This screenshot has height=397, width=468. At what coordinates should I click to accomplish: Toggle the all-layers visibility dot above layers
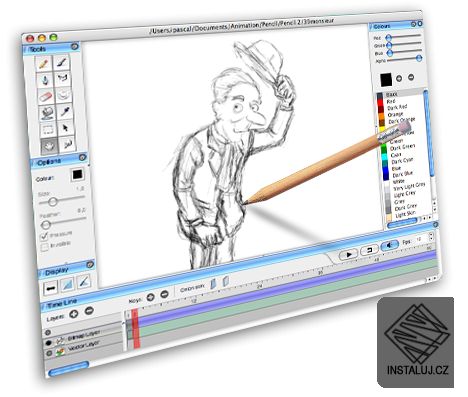[48, 332]
